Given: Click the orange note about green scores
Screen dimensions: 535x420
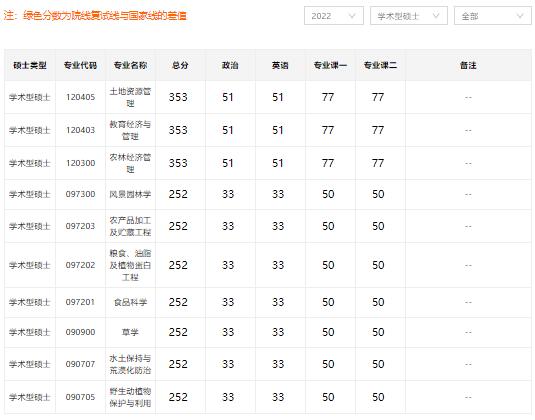Looking at the screenshot, I should [x=95, y=16].
